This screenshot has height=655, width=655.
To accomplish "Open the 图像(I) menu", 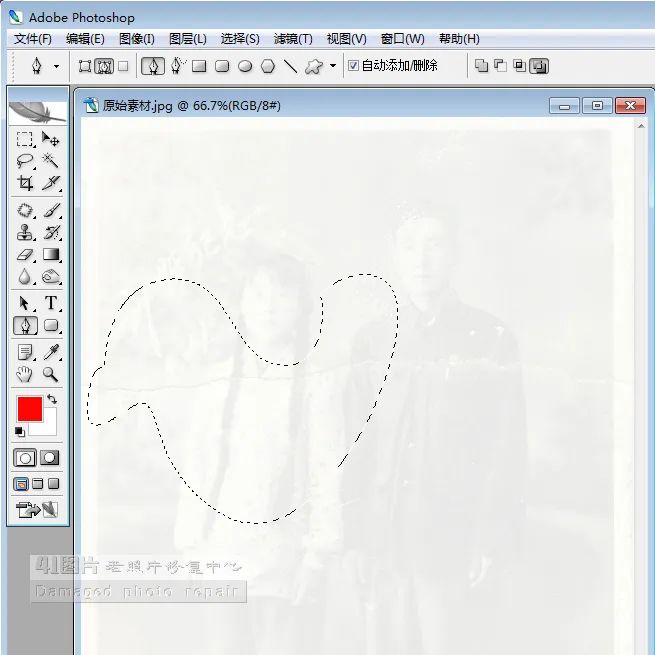I will point(137,39).
